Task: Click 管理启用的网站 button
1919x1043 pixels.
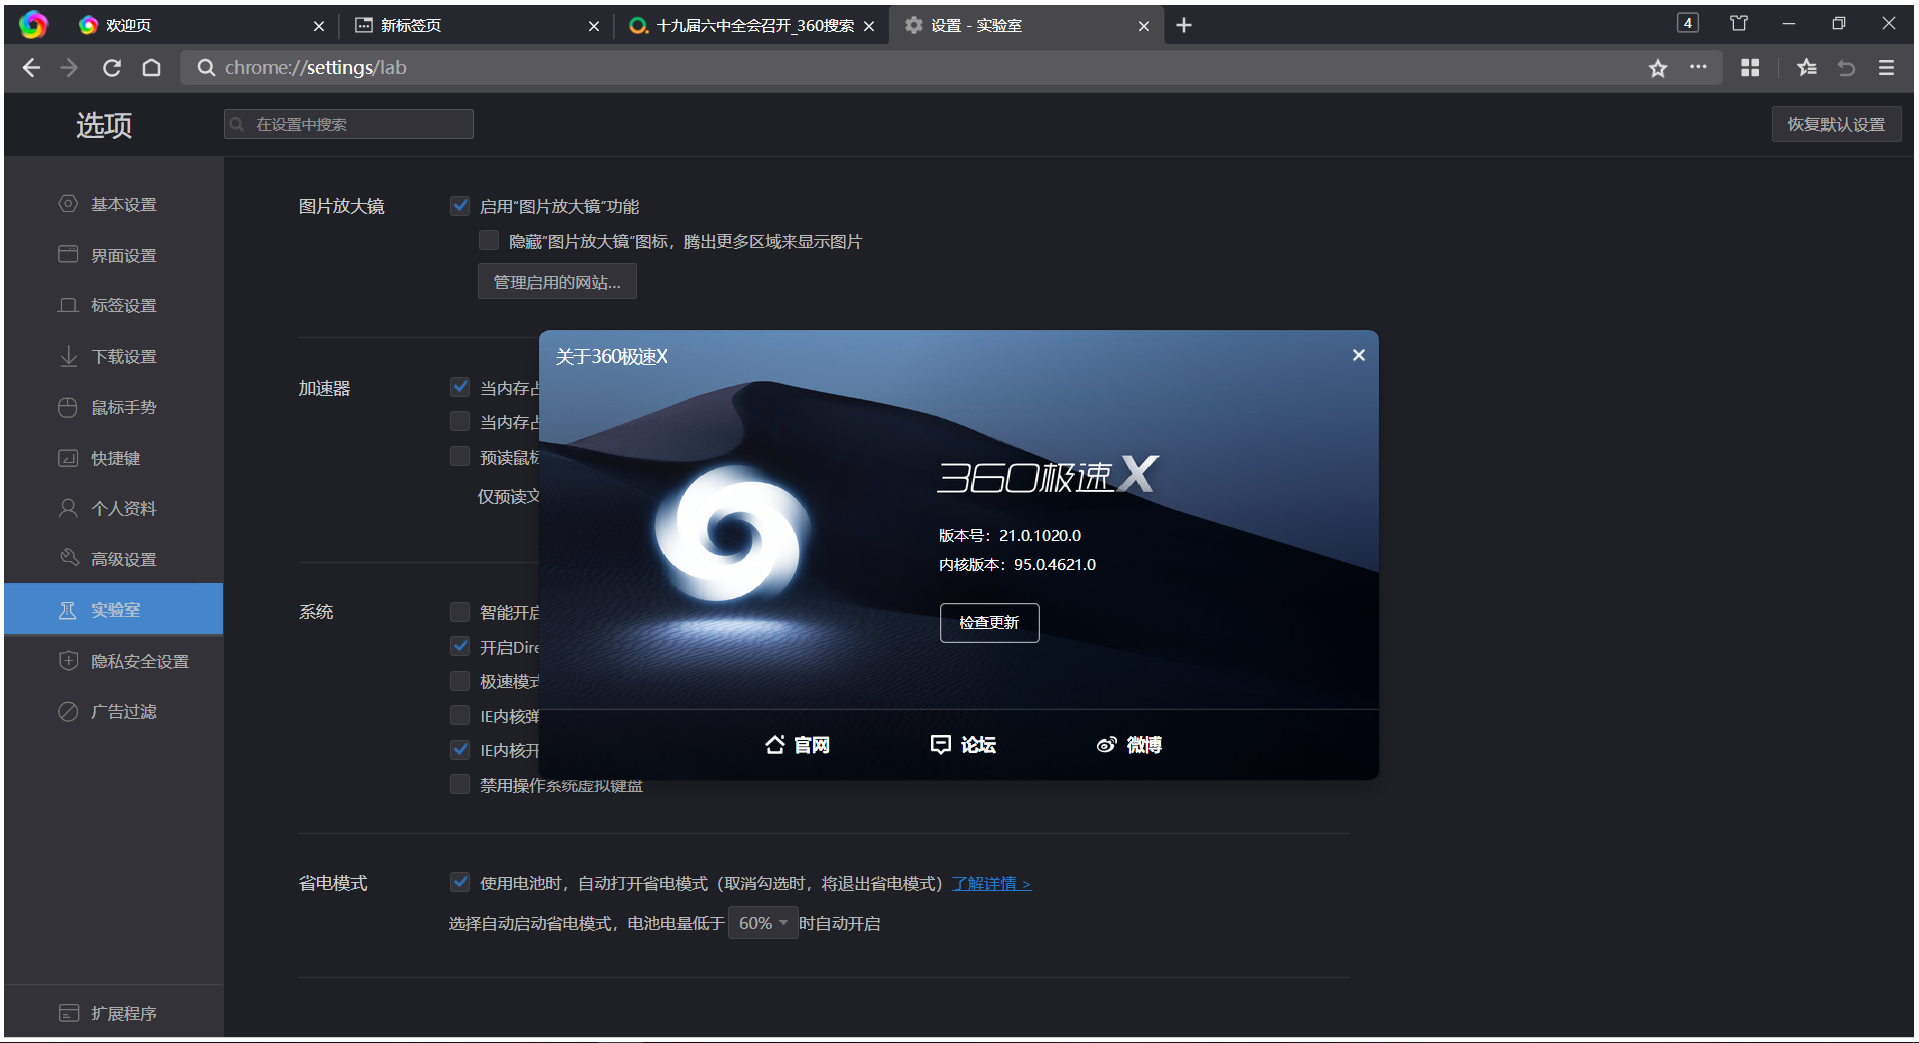Action: (x=557, y=282)
